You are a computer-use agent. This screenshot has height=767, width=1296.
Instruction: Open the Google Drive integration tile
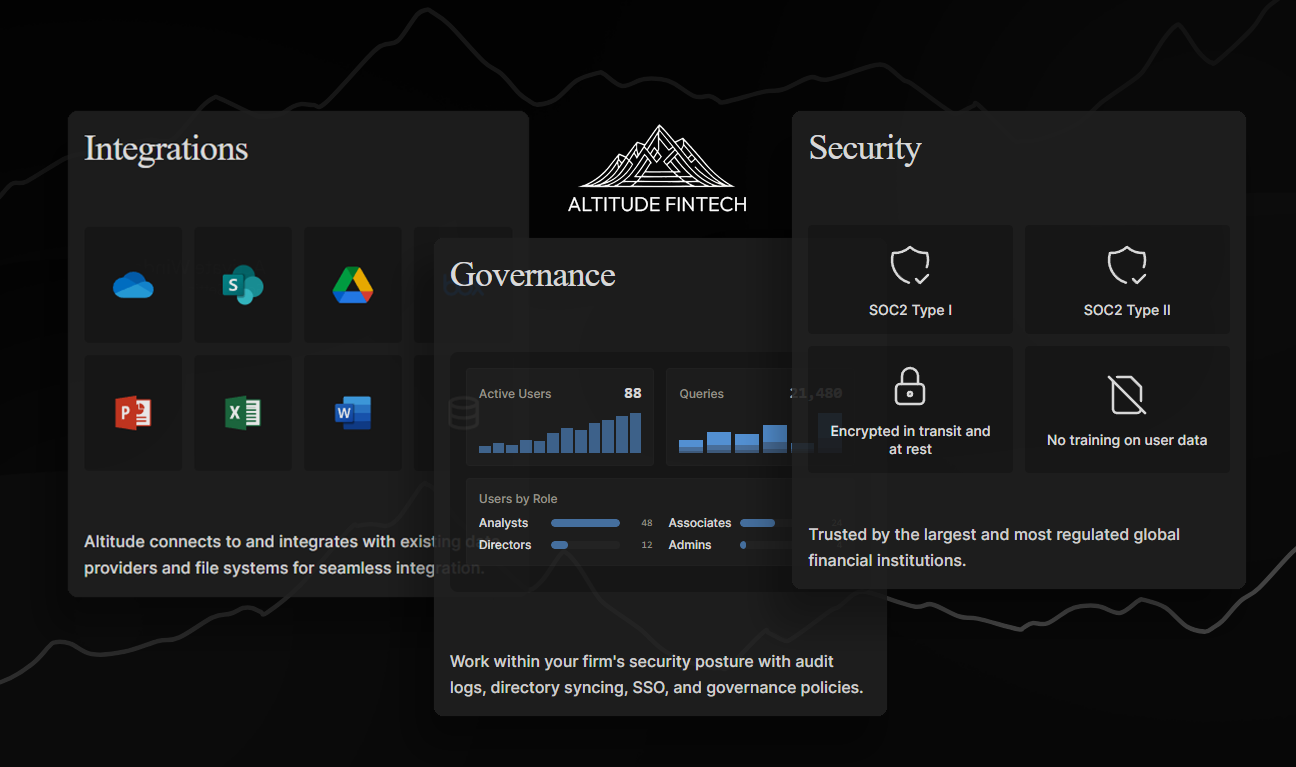point(353,286)
